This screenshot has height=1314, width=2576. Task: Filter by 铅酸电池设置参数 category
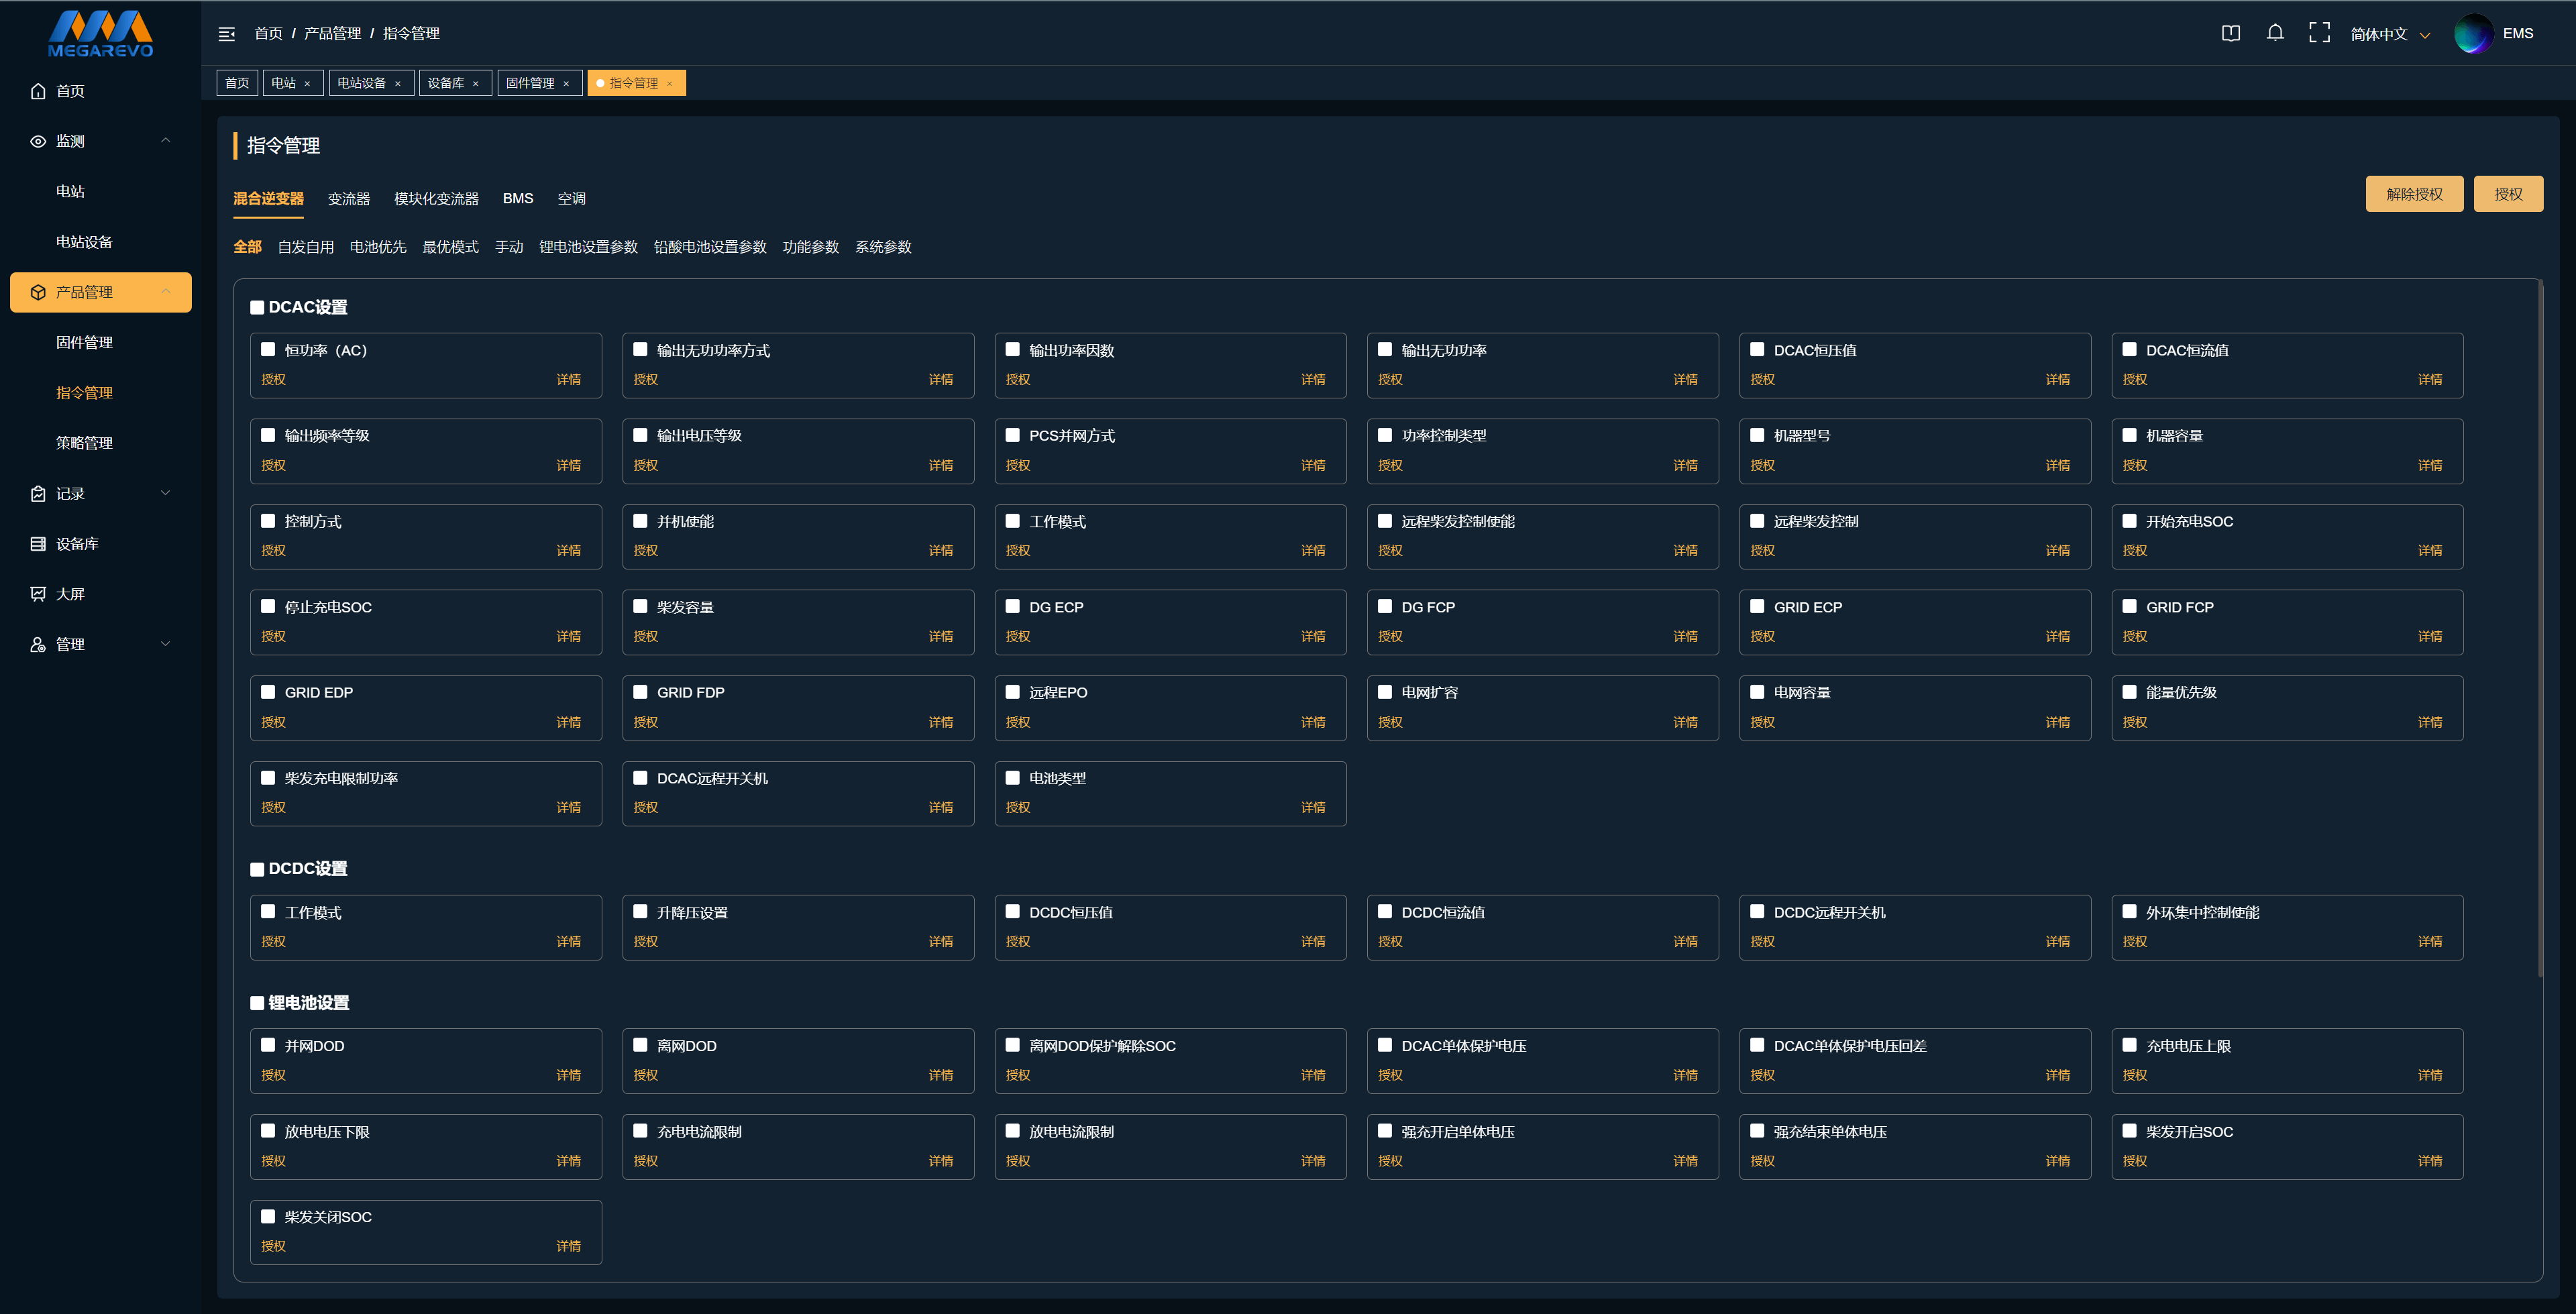(x=710, y=247)
